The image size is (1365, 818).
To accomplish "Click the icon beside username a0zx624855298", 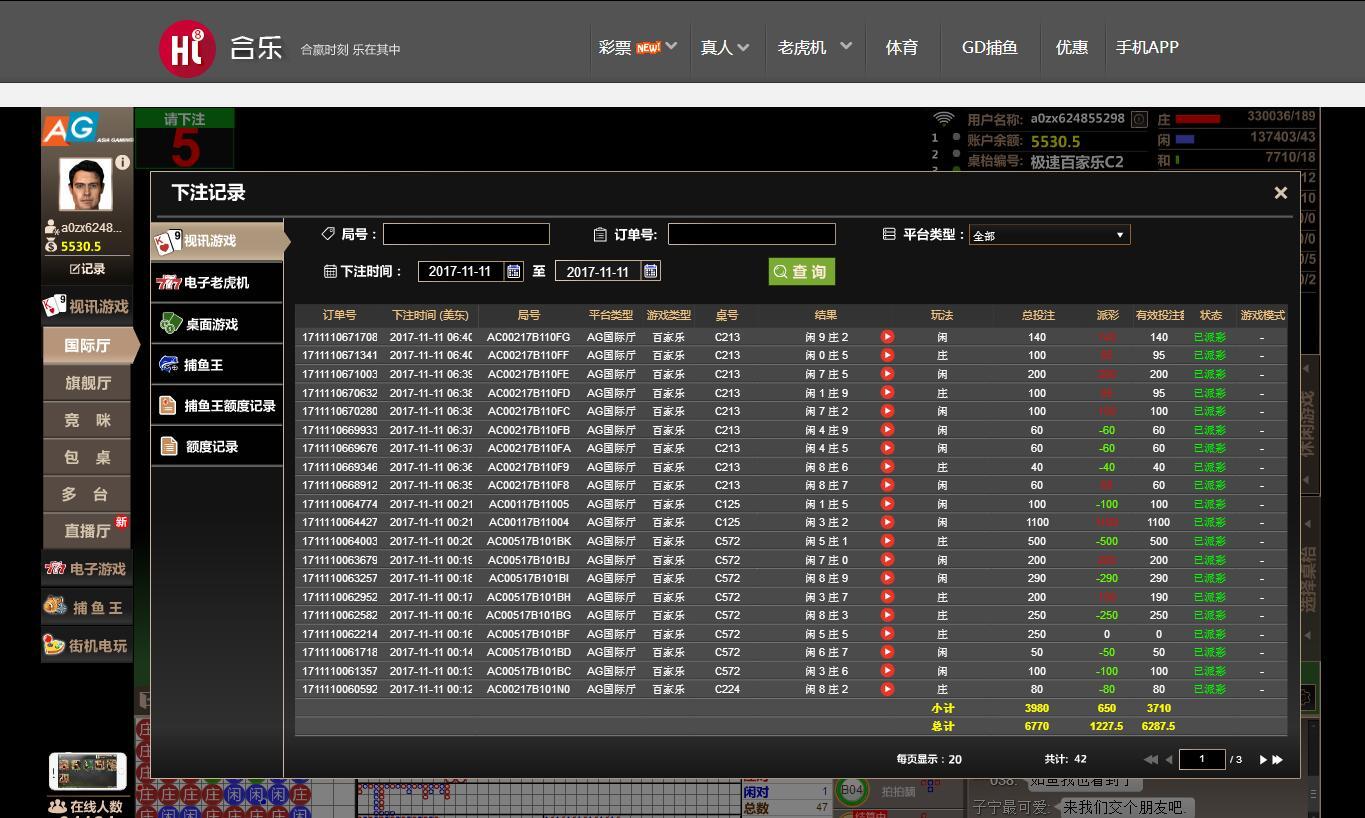I will coord(1139,119).
